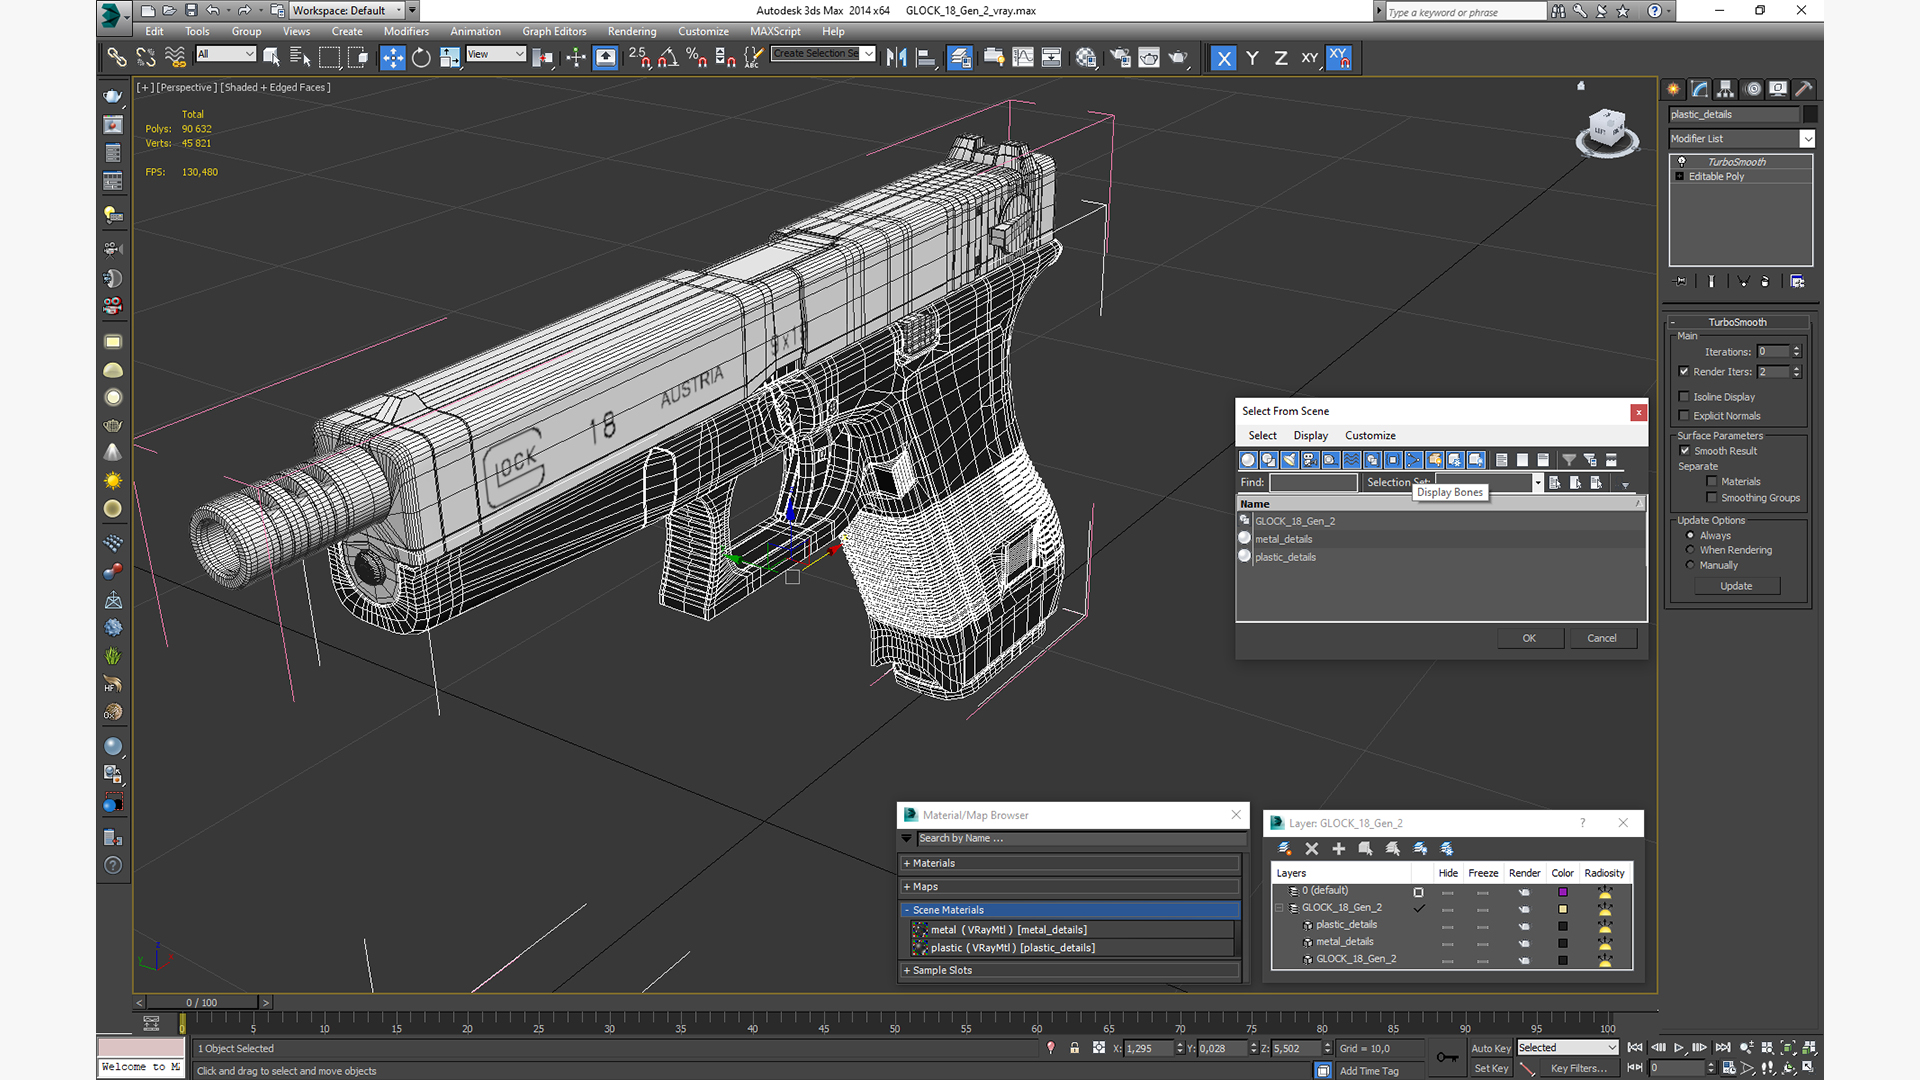
Task: Toggle Display Bones filter in Select From Scene
Action: tap(1414, 460)
